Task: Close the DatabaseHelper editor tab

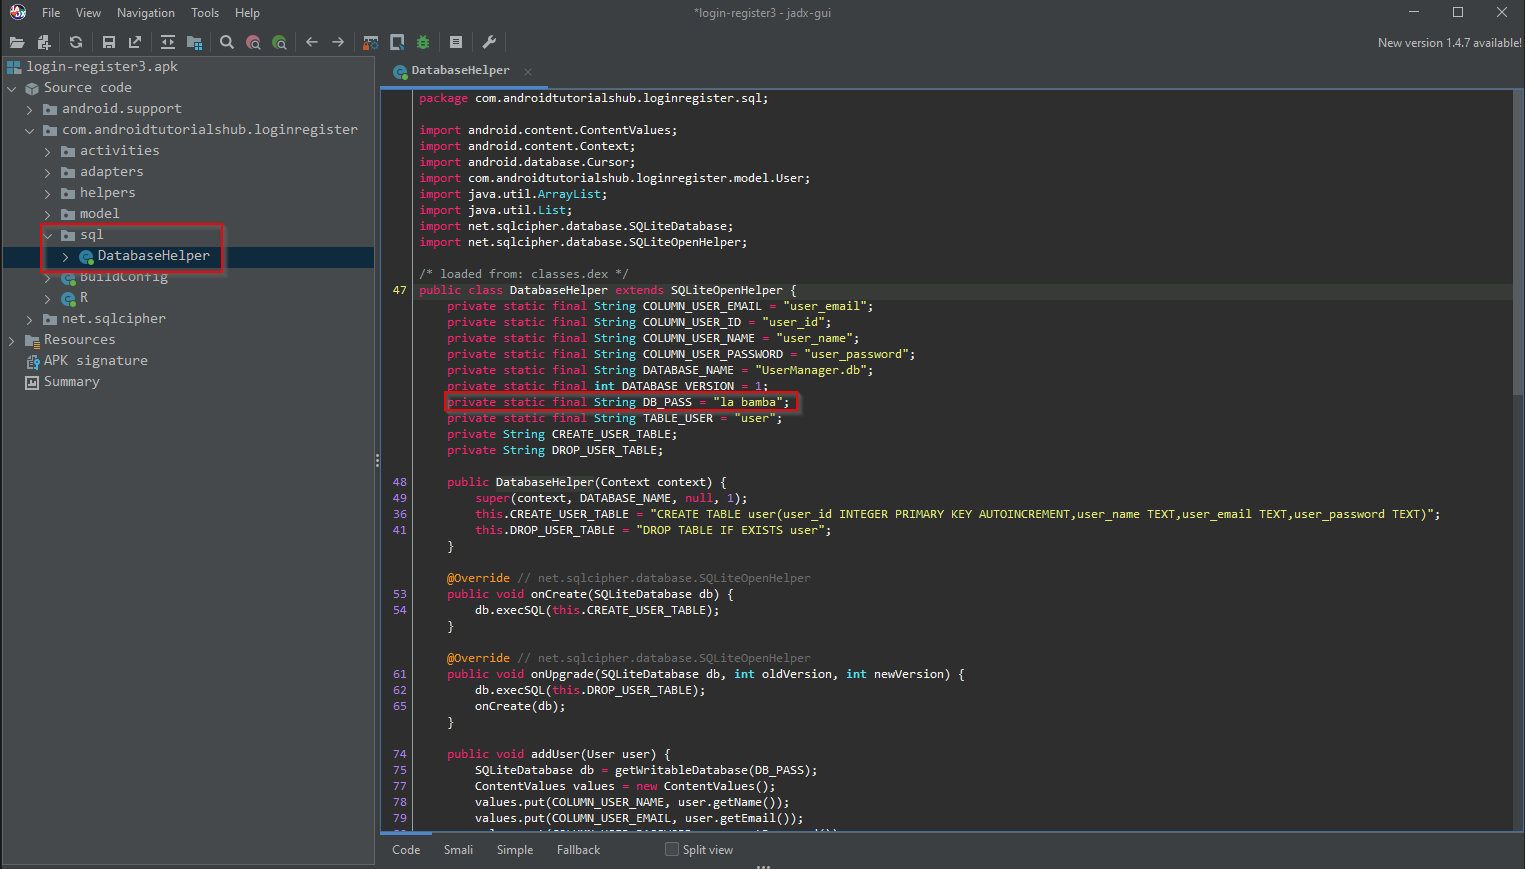Action: point(528,71)
